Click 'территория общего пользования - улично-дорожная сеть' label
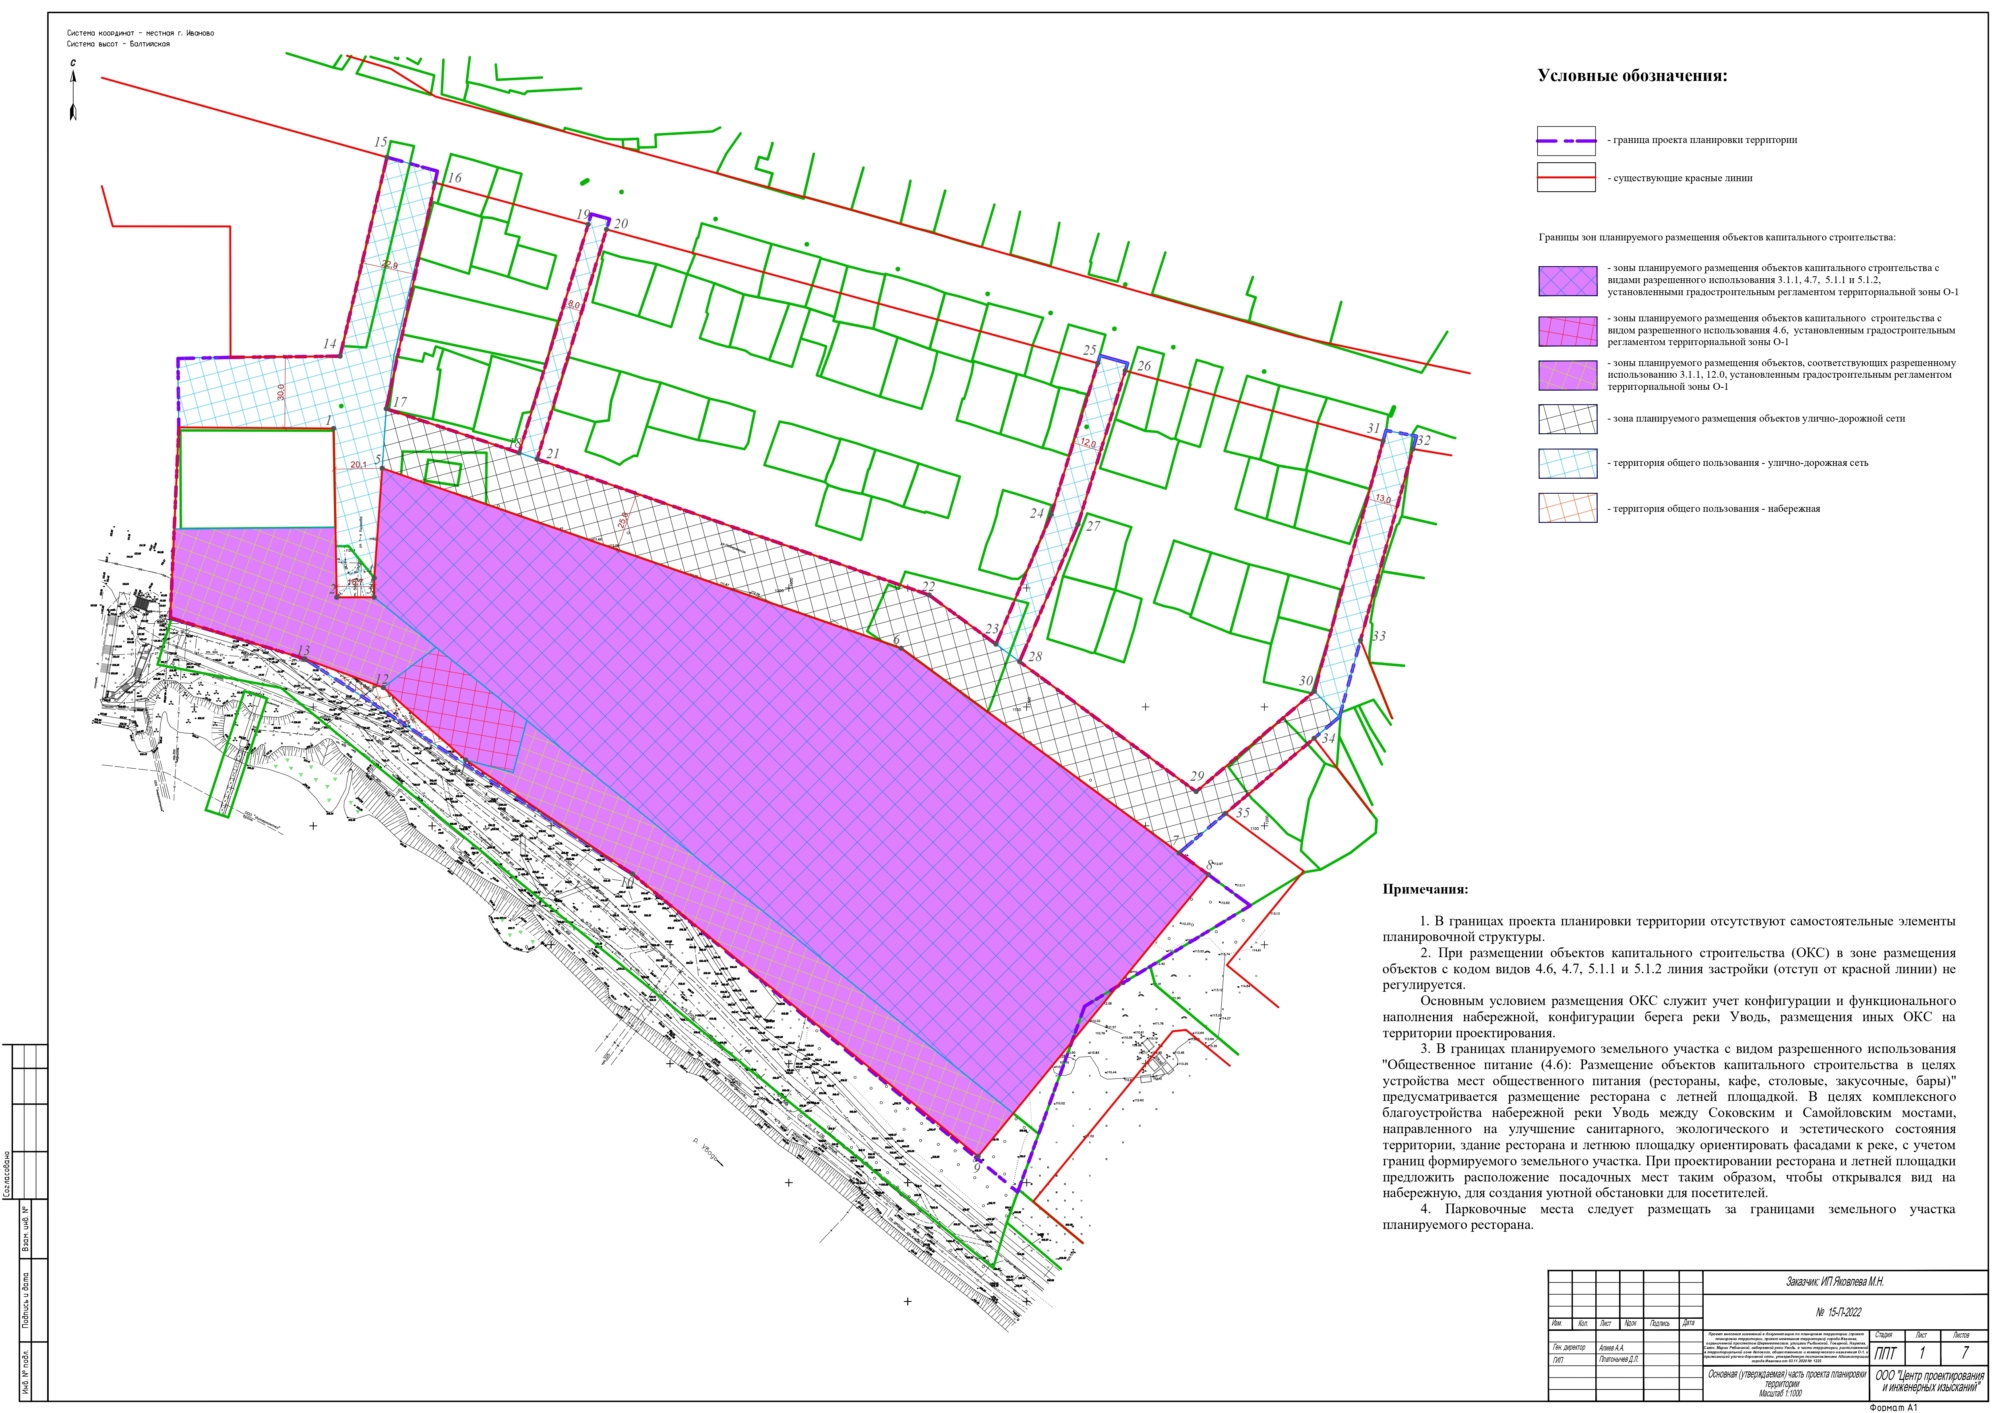 tap(1738, 463)
